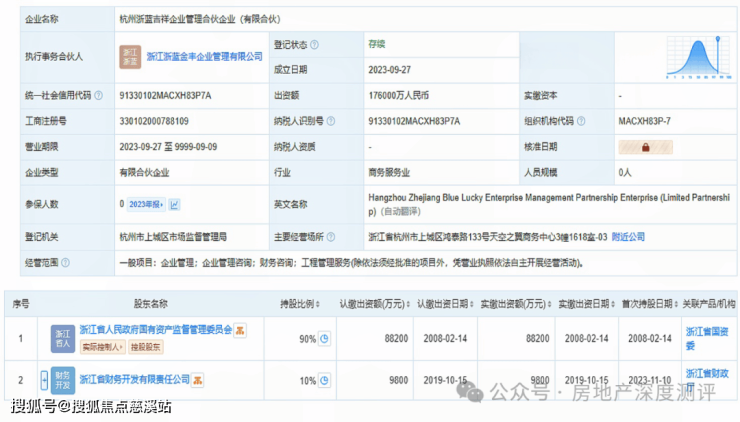Open 浙江省人民政府国有资产监督管理委员会 shareholder link

[x=156, y=329]
